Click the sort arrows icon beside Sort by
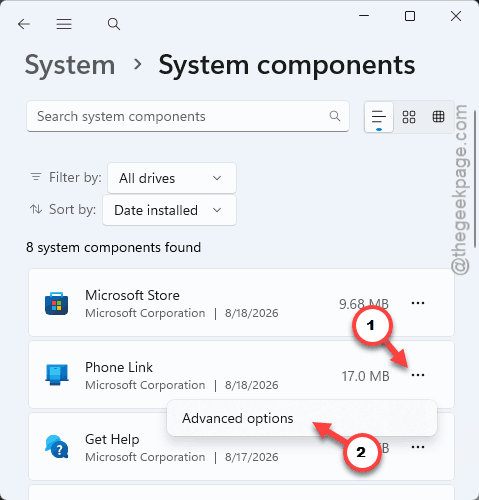The width and height of the screenshot is (479, 500). pyautogui.click(x=36, y=209)
